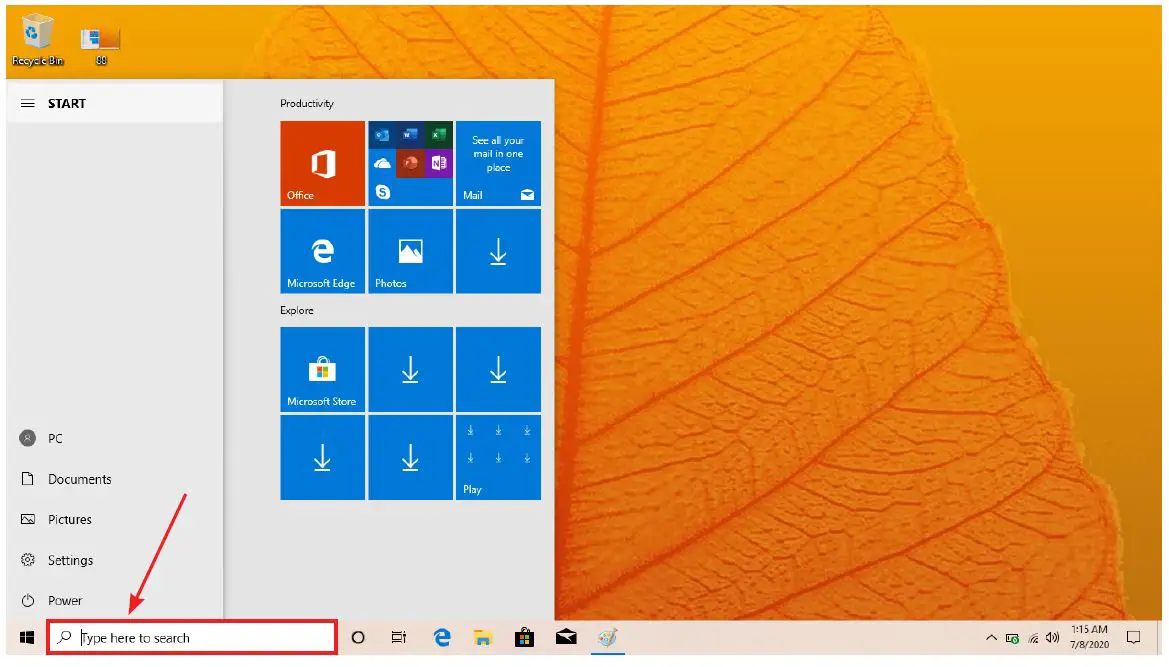Click the Outlook mini icon in Office group
This screenshot has width=1169, height=667.
click(382, 135)
